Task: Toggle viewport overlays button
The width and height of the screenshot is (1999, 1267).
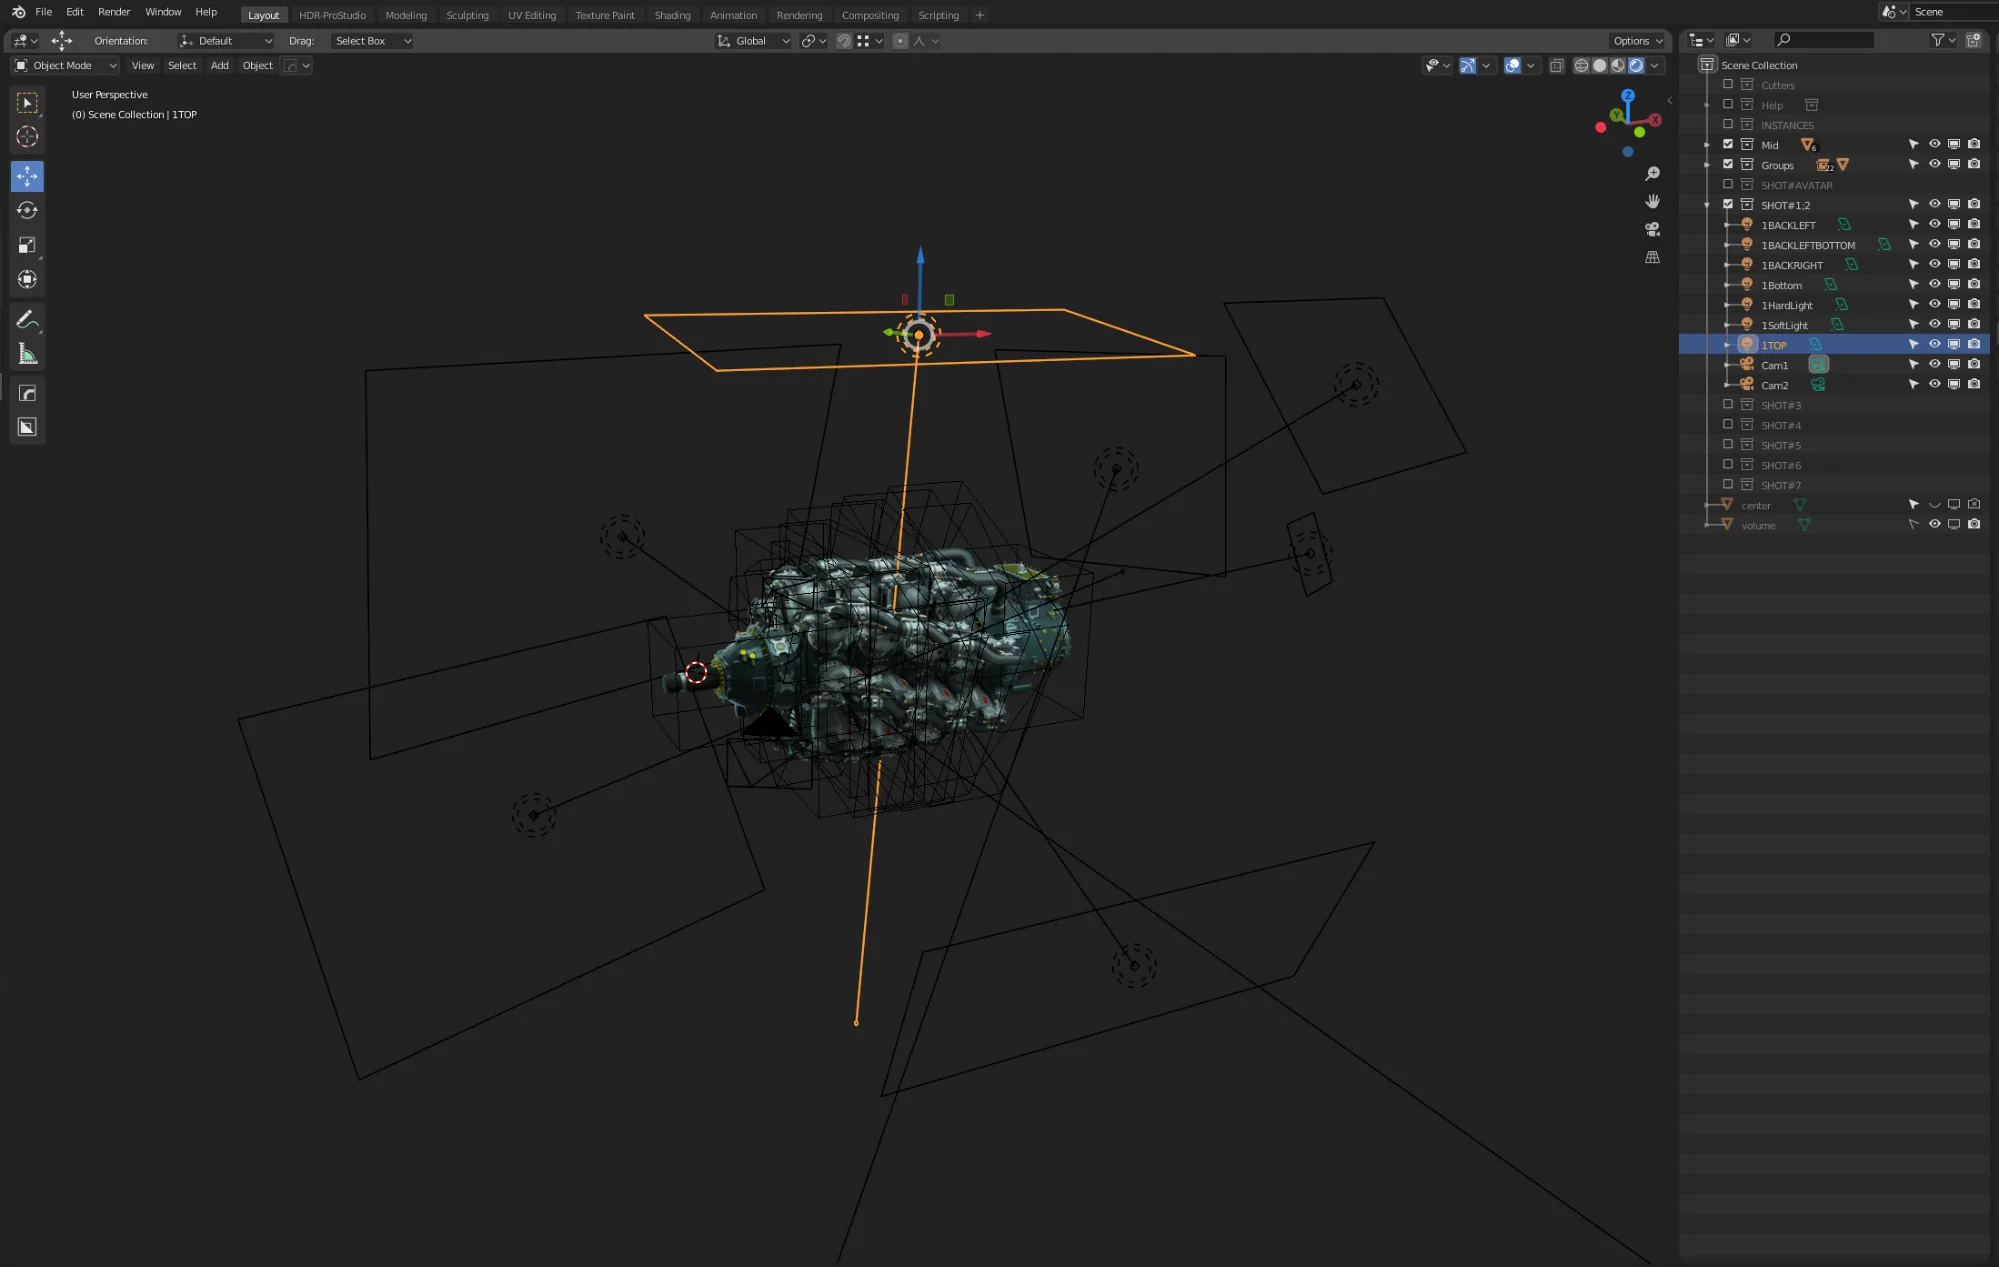Action: click(1512, 66)
